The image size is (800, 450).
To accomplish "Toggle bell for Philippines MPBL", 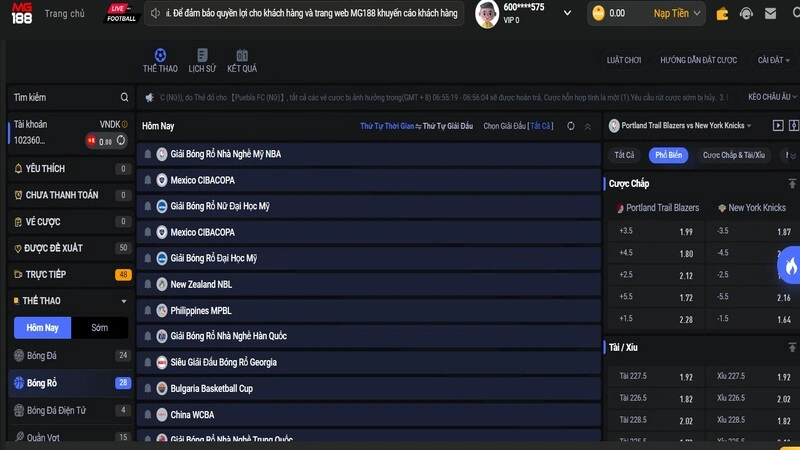I will [x=147, y=310].
